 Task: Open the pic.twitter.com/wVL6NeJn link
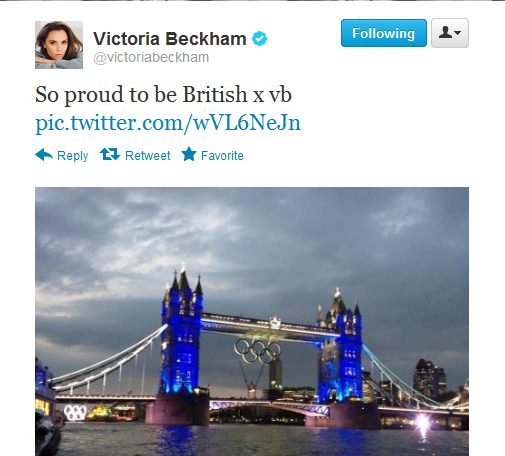168,123
